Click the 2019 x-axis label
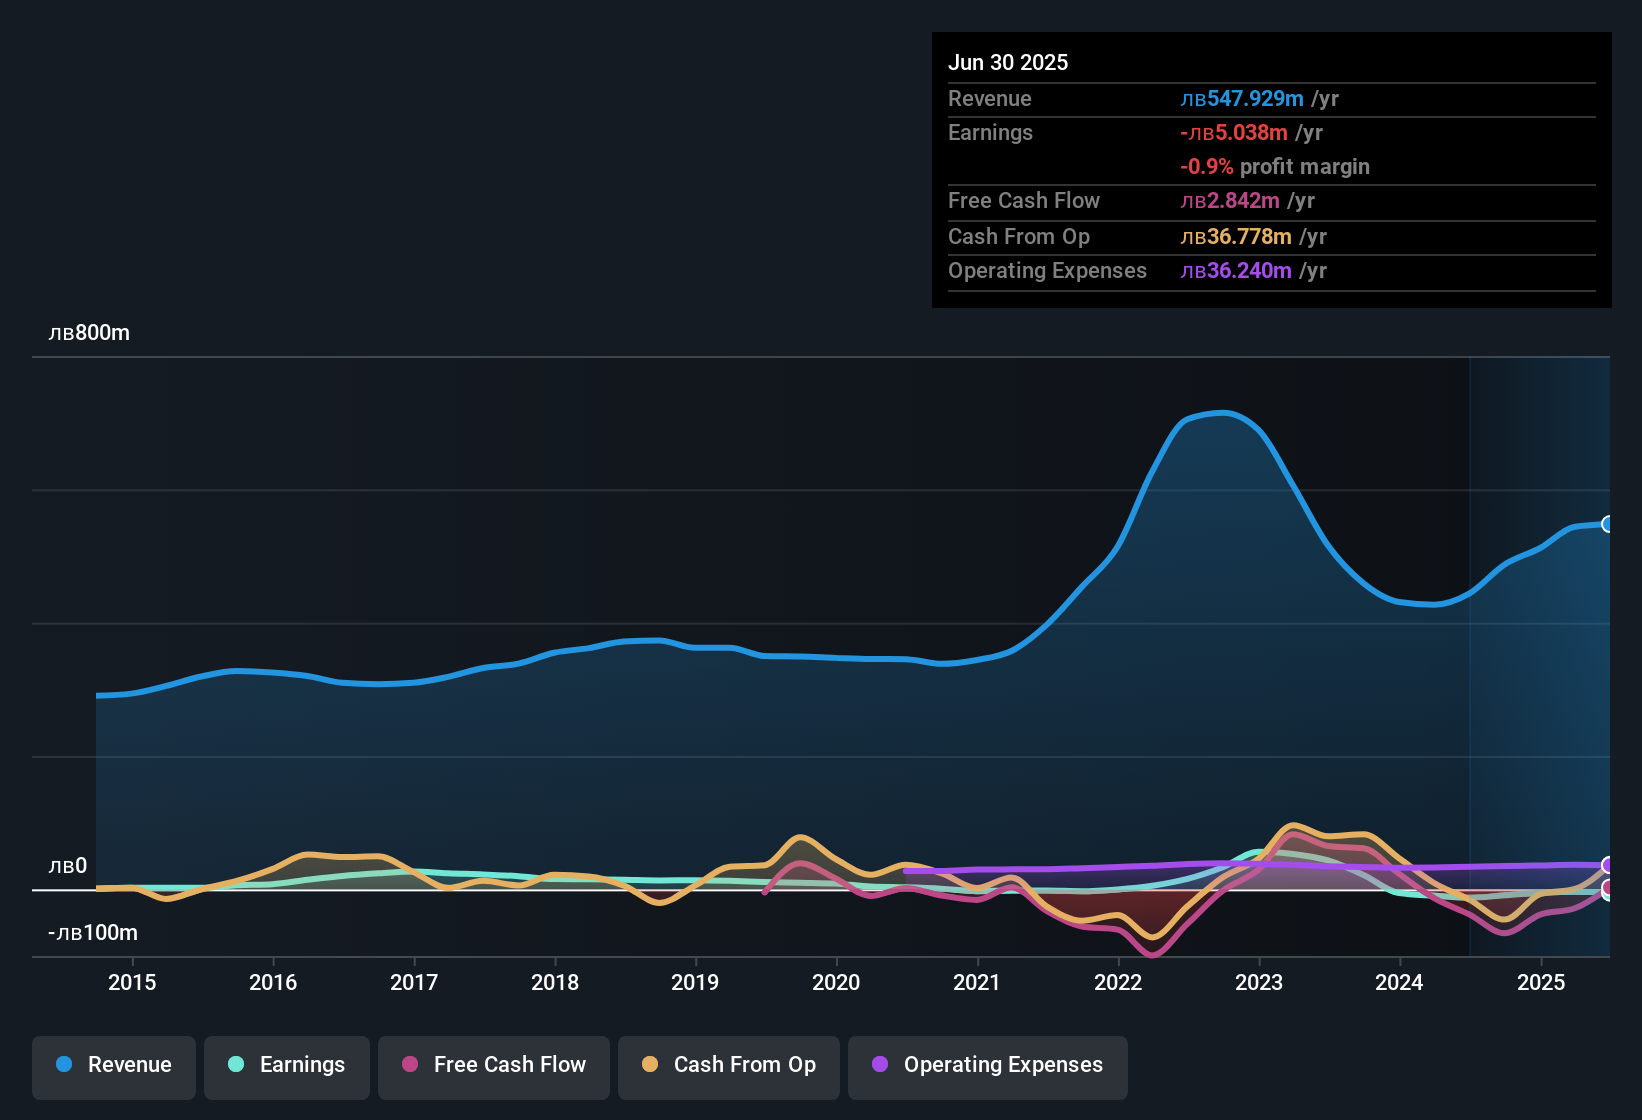This screenshot has height=1120, width=1642. click(695, 982)
